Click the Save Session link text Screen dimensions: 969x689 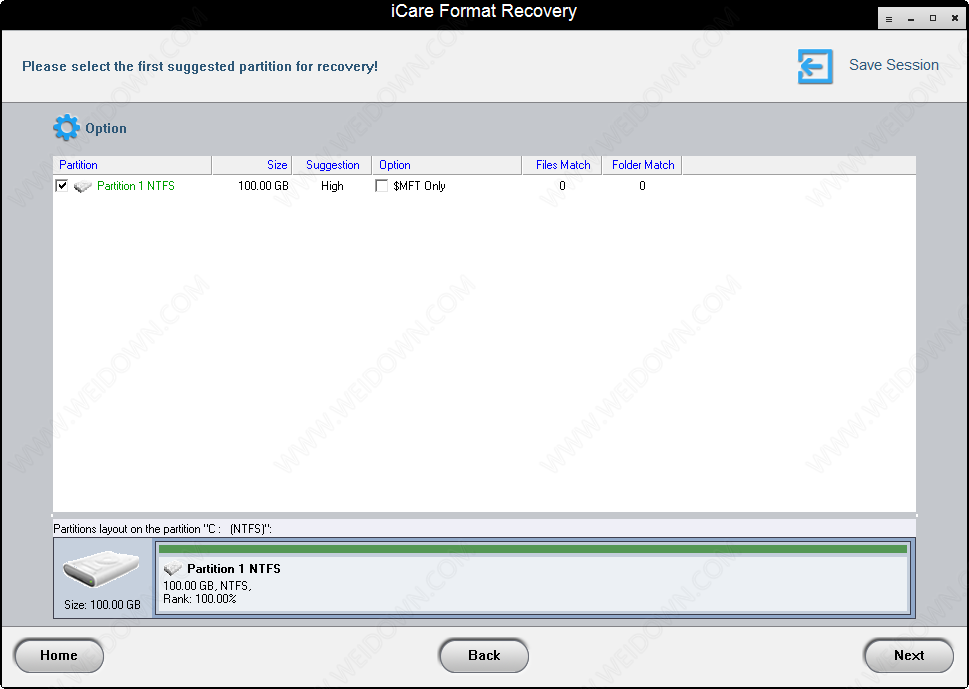894,65
